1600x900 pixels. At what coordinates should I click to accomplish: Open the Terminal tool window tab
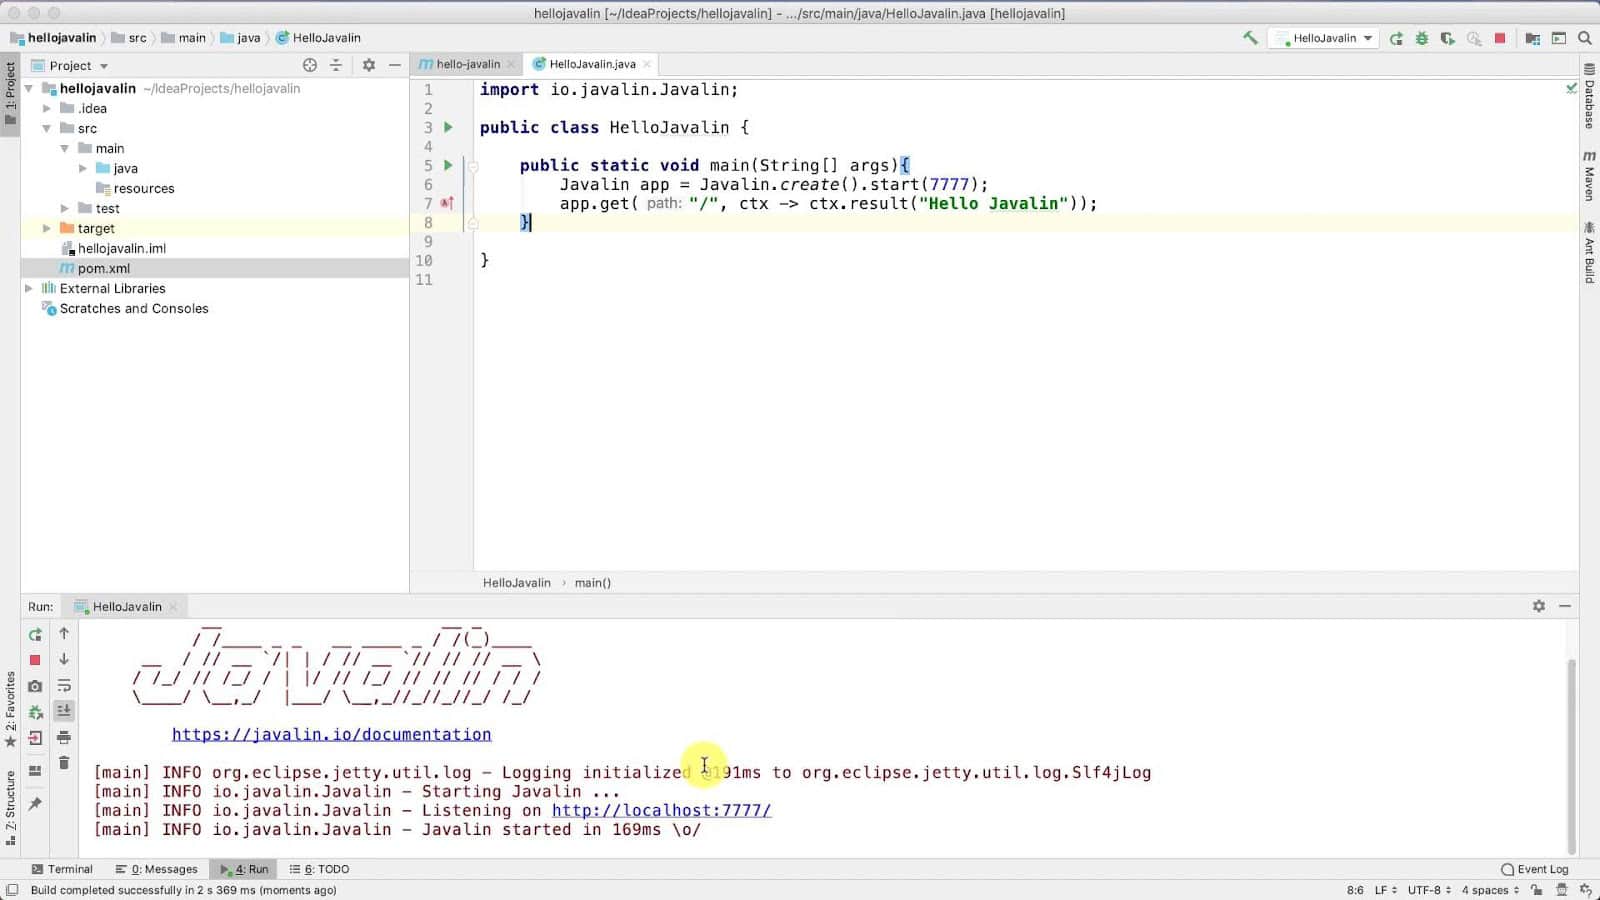[x=62, y=869]
